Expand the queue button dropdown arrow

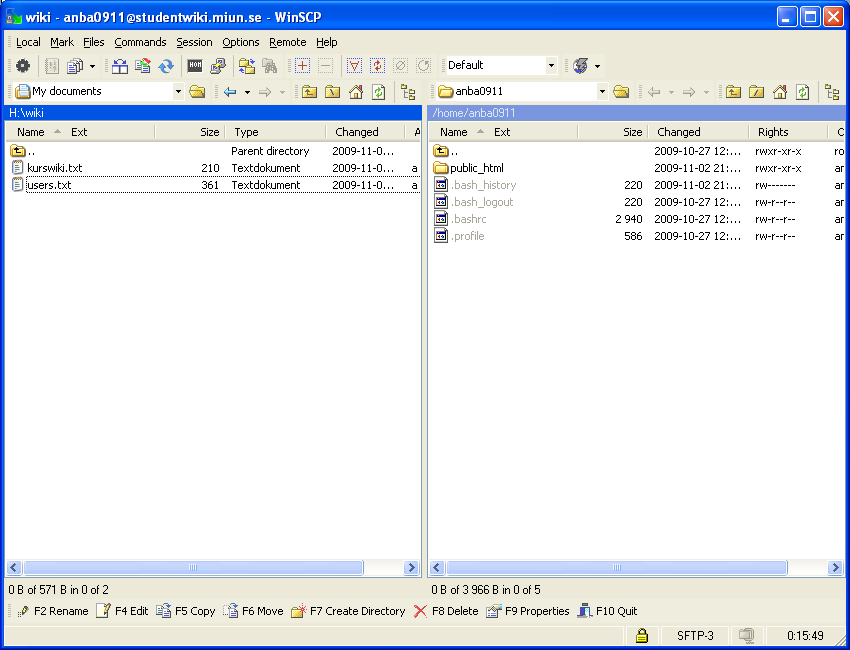92,66
